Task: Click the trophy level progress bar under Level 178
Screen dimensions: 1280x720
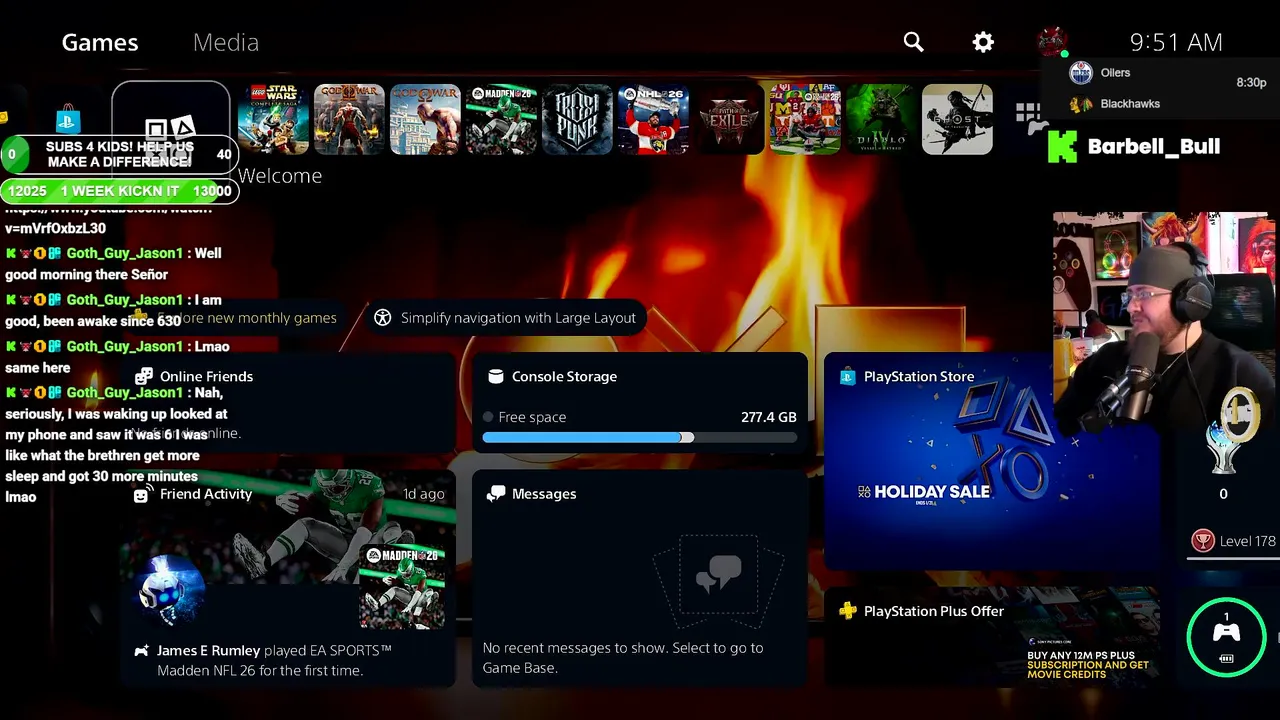Action: [1233, 560]
